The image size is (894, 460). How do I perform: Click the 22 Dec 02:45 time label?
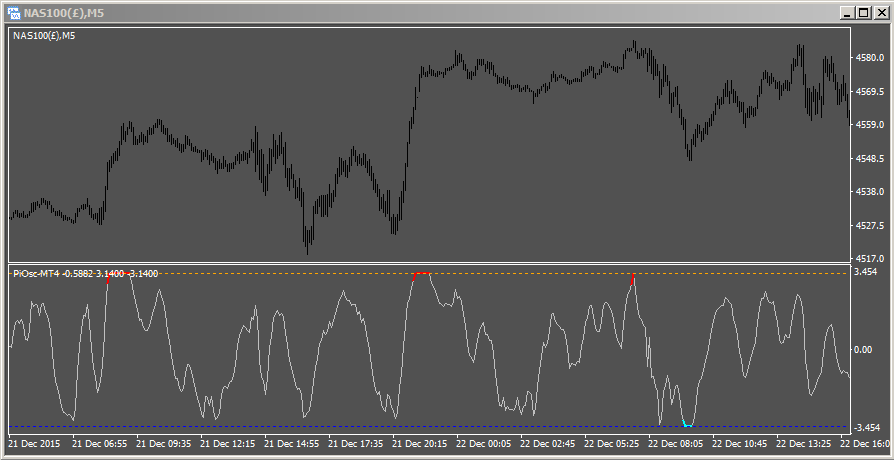point(547,443)
